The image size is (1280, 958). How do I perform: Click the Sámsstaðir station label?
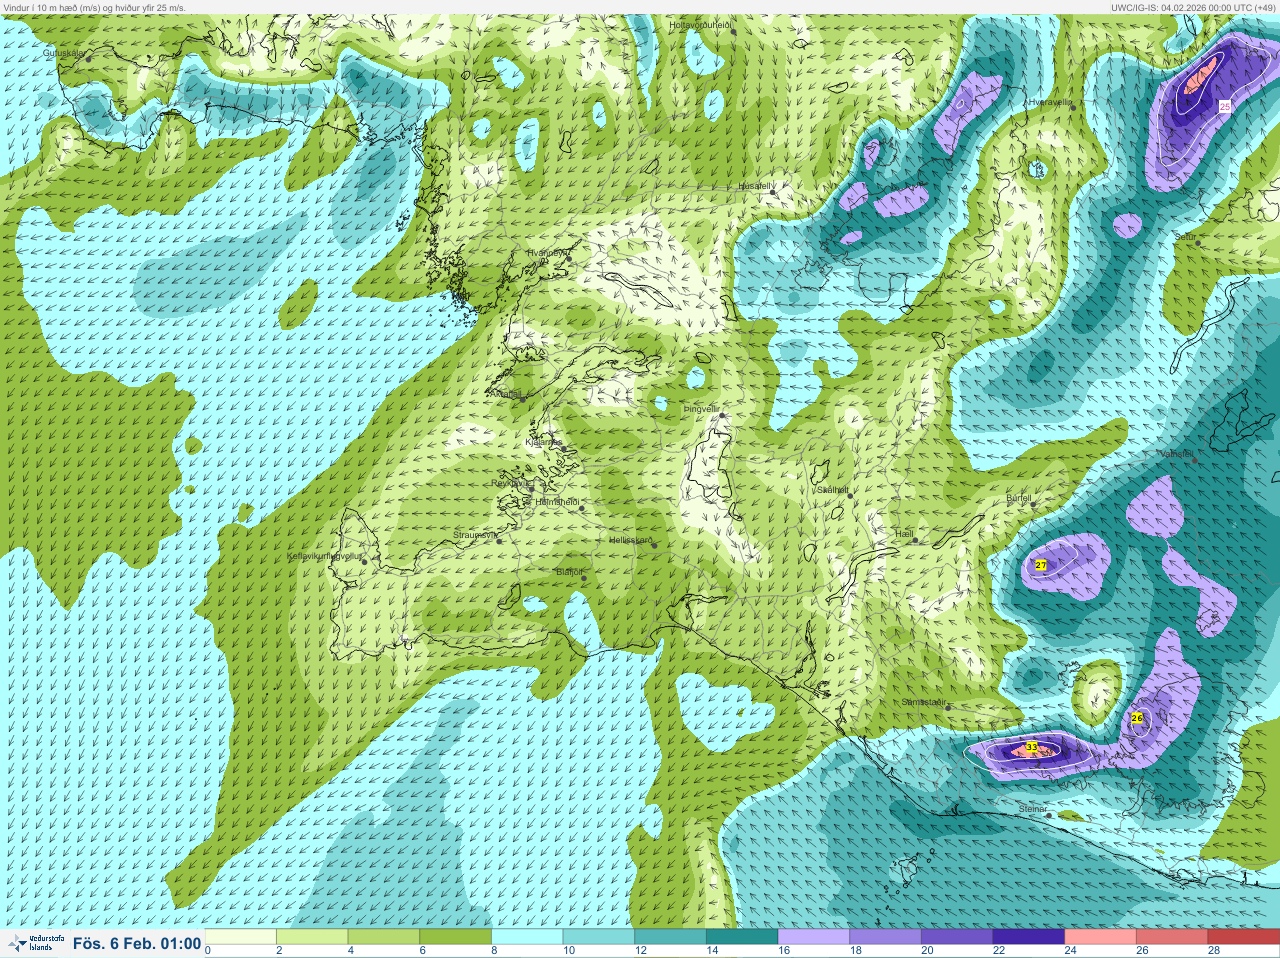tap(923, 702)
